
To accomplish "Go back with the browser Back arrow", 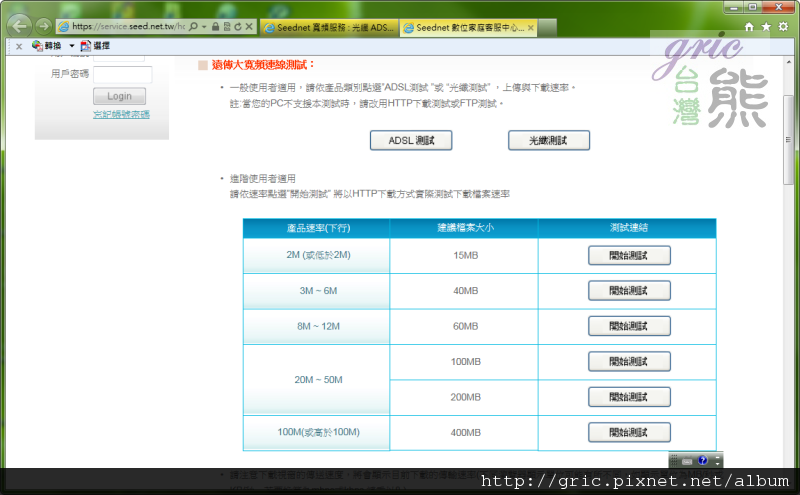I will pos(19,26).
